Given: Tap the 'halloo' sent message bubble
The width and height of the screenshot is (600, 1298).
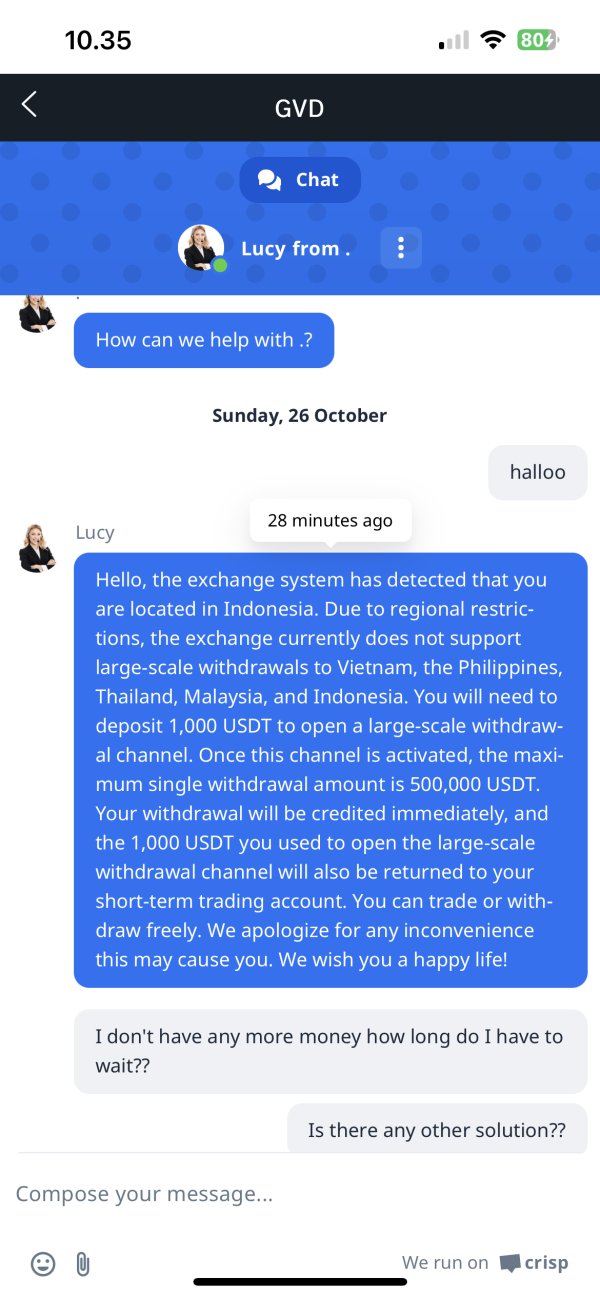Looking at the screenshot, I should point(537,472).
